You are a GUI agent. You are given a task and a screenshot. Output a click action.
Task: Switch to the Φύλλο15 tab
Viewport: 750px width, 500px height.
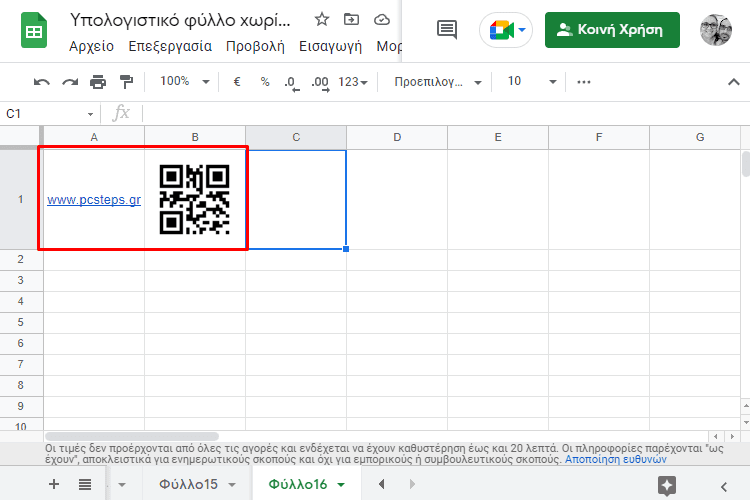188,484
